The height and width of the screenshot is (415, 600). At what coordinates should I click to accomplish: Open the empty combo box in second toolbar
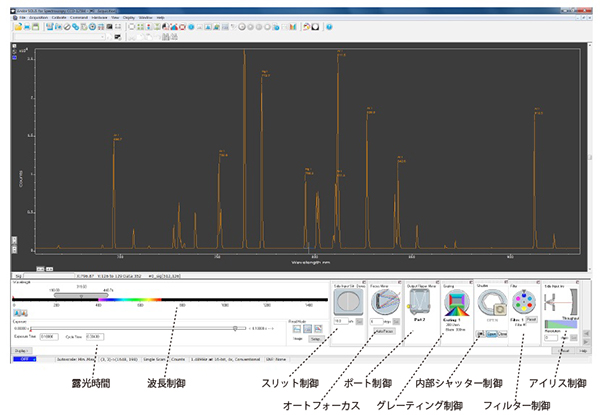[x=59, y=37]
